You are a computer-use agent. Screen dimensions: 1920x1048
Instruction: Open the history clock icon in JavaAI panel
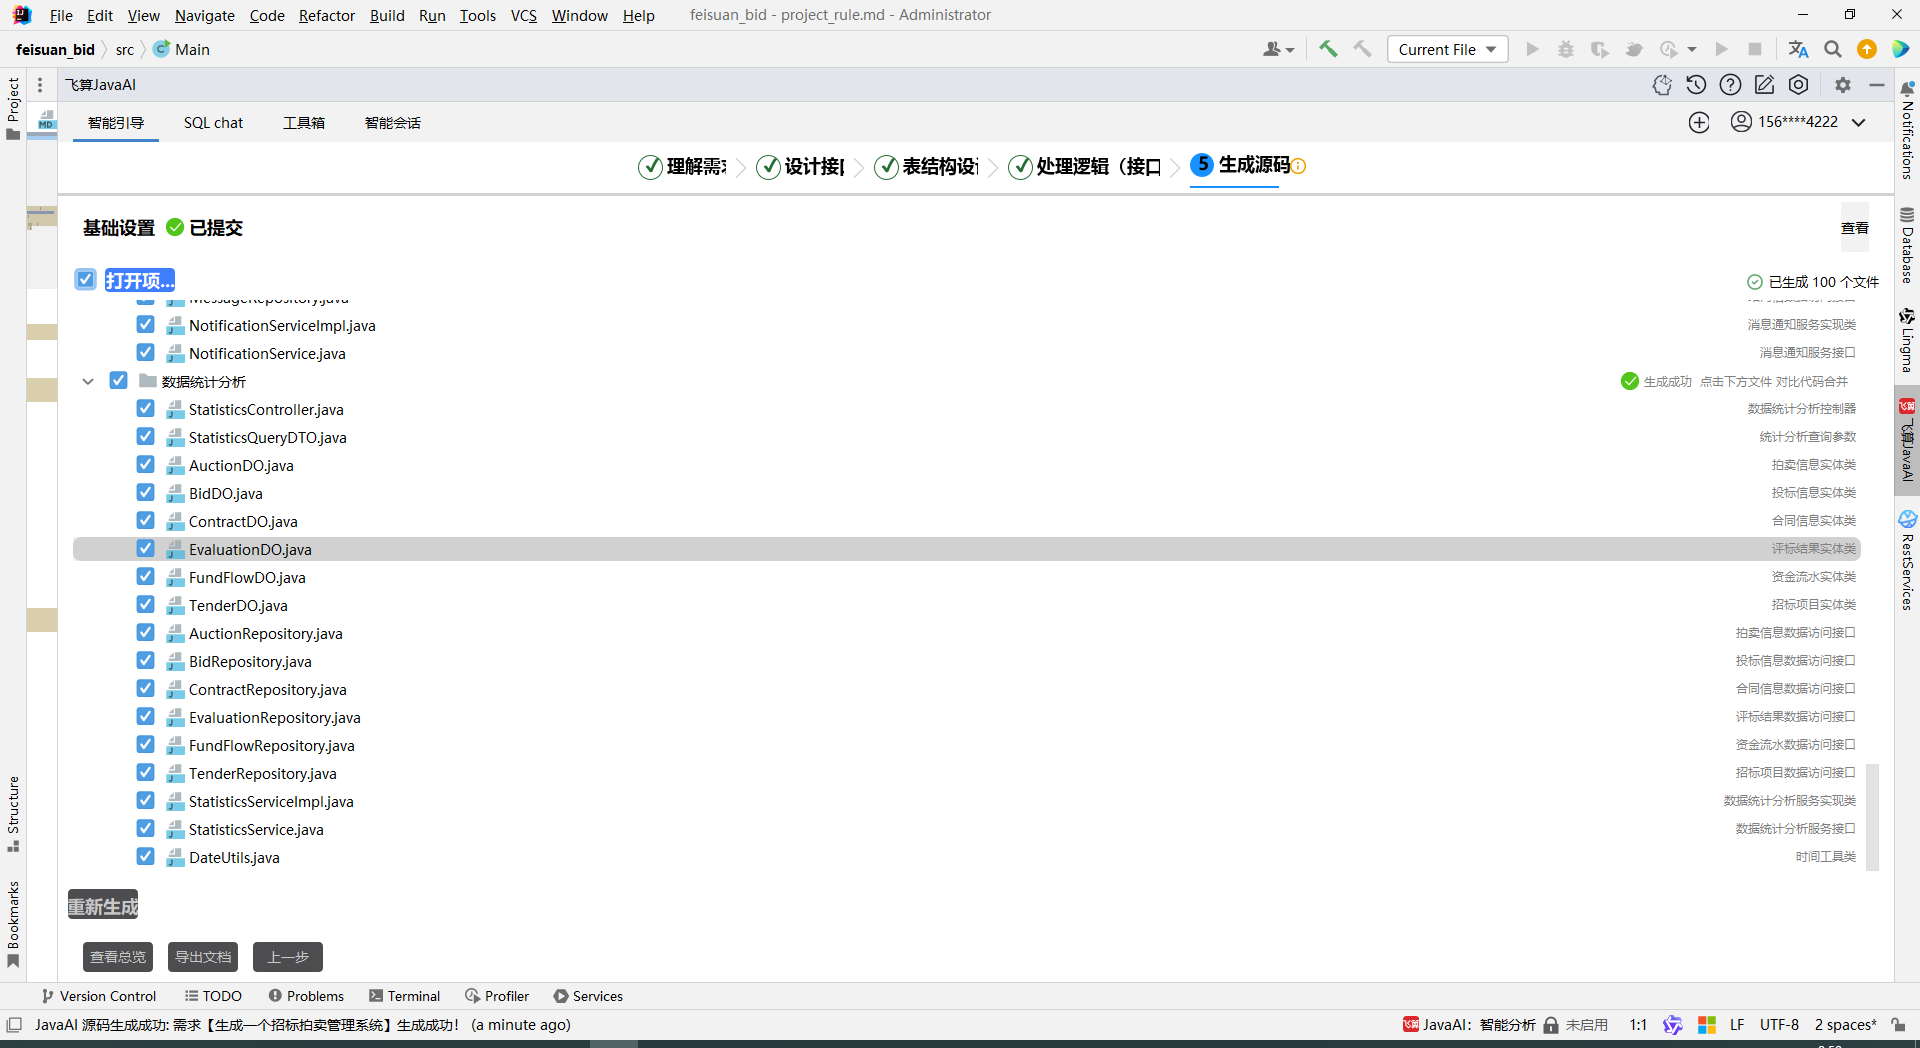(x=1696, y=85)
